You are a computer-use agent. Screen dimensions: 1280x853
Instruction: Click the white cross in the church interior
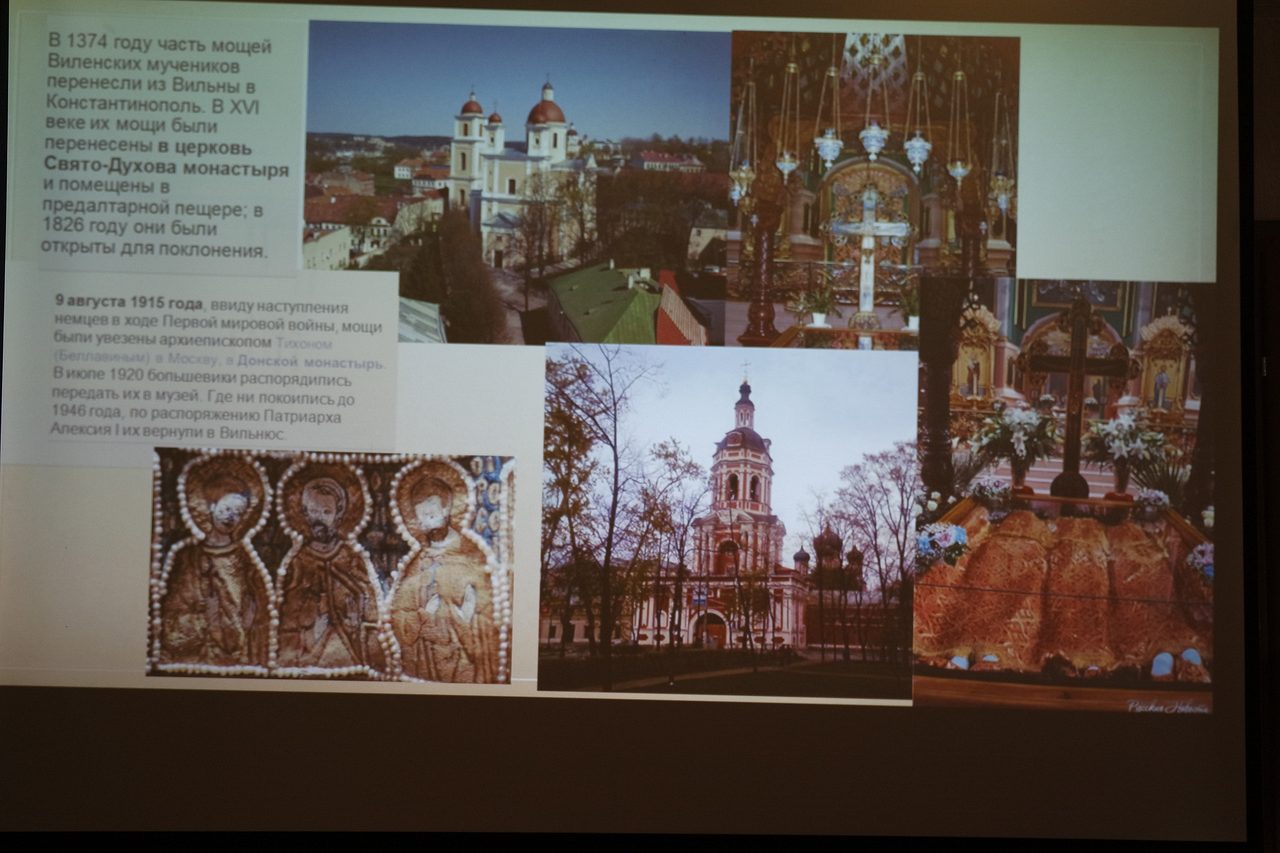(869, 240)
